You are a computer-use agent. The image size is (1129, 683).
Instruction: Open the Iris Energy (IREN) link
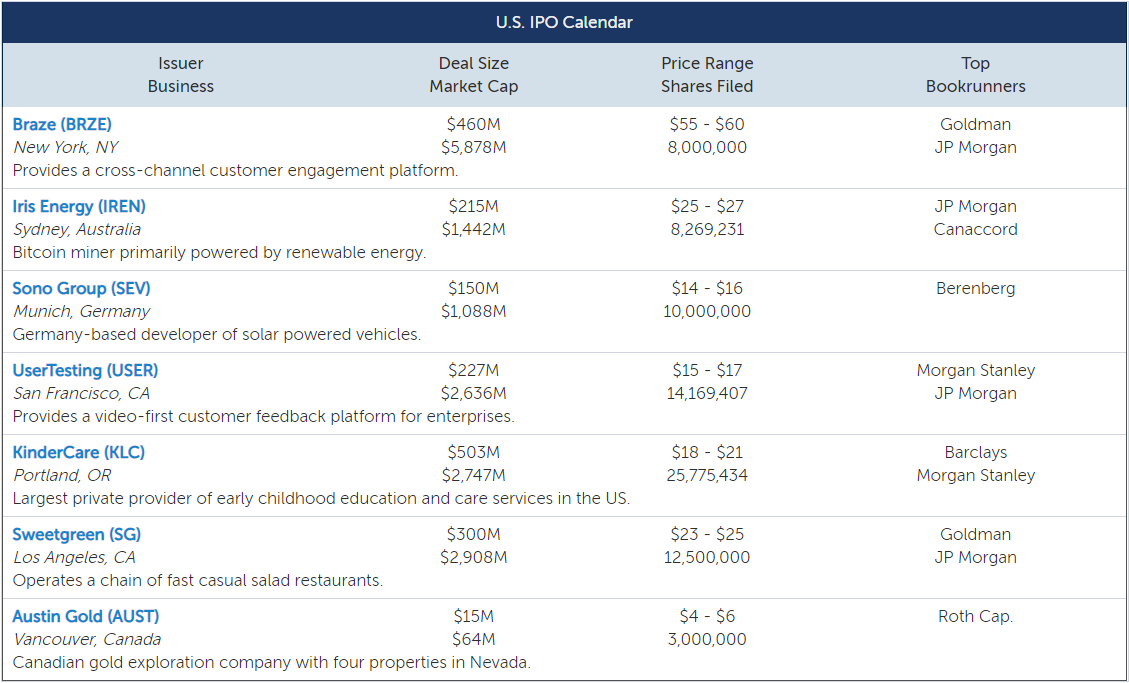tap(79, 207)
